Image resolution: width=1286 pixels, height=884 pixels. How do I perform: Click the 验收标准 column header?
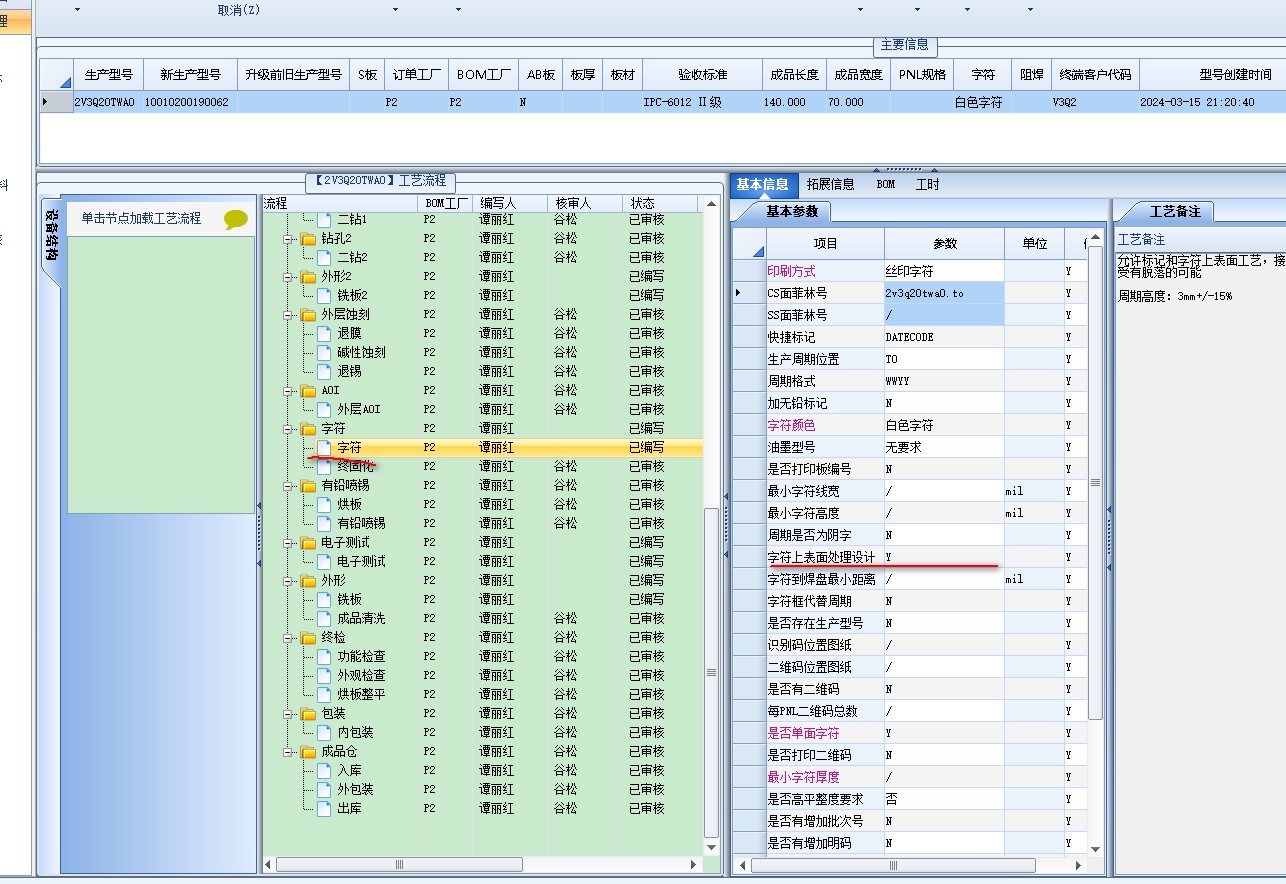tap(703, 75)
